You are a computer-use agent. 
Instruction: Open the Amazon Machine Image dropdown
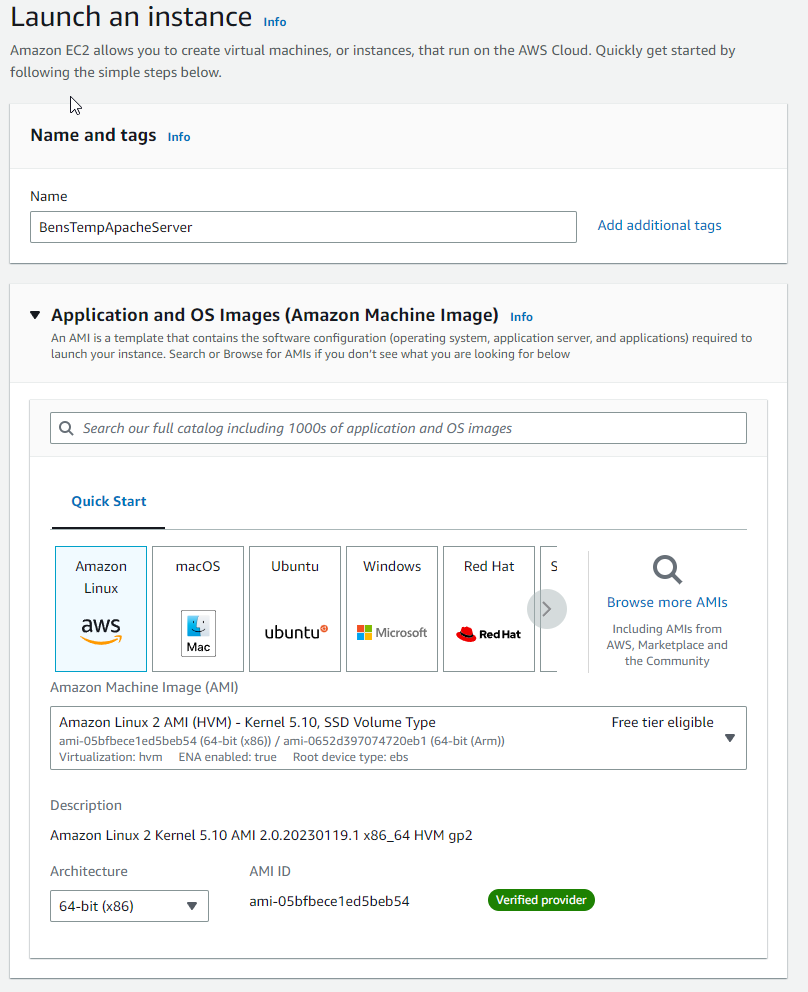pos(398,738)
